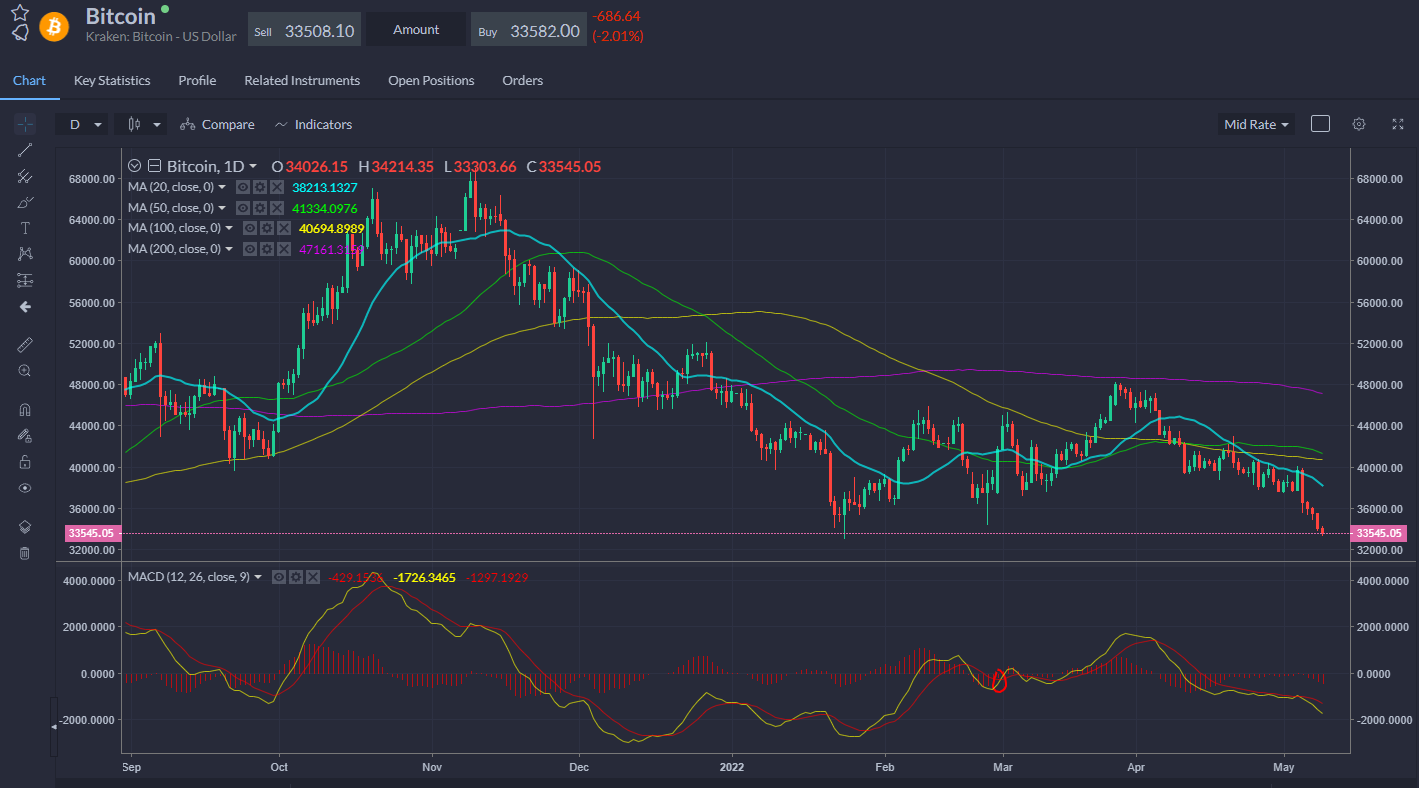Viewport: 1419px width, 788px height.
Task: Expand chart to fullscreen
Action: (x=1398, y=124)
